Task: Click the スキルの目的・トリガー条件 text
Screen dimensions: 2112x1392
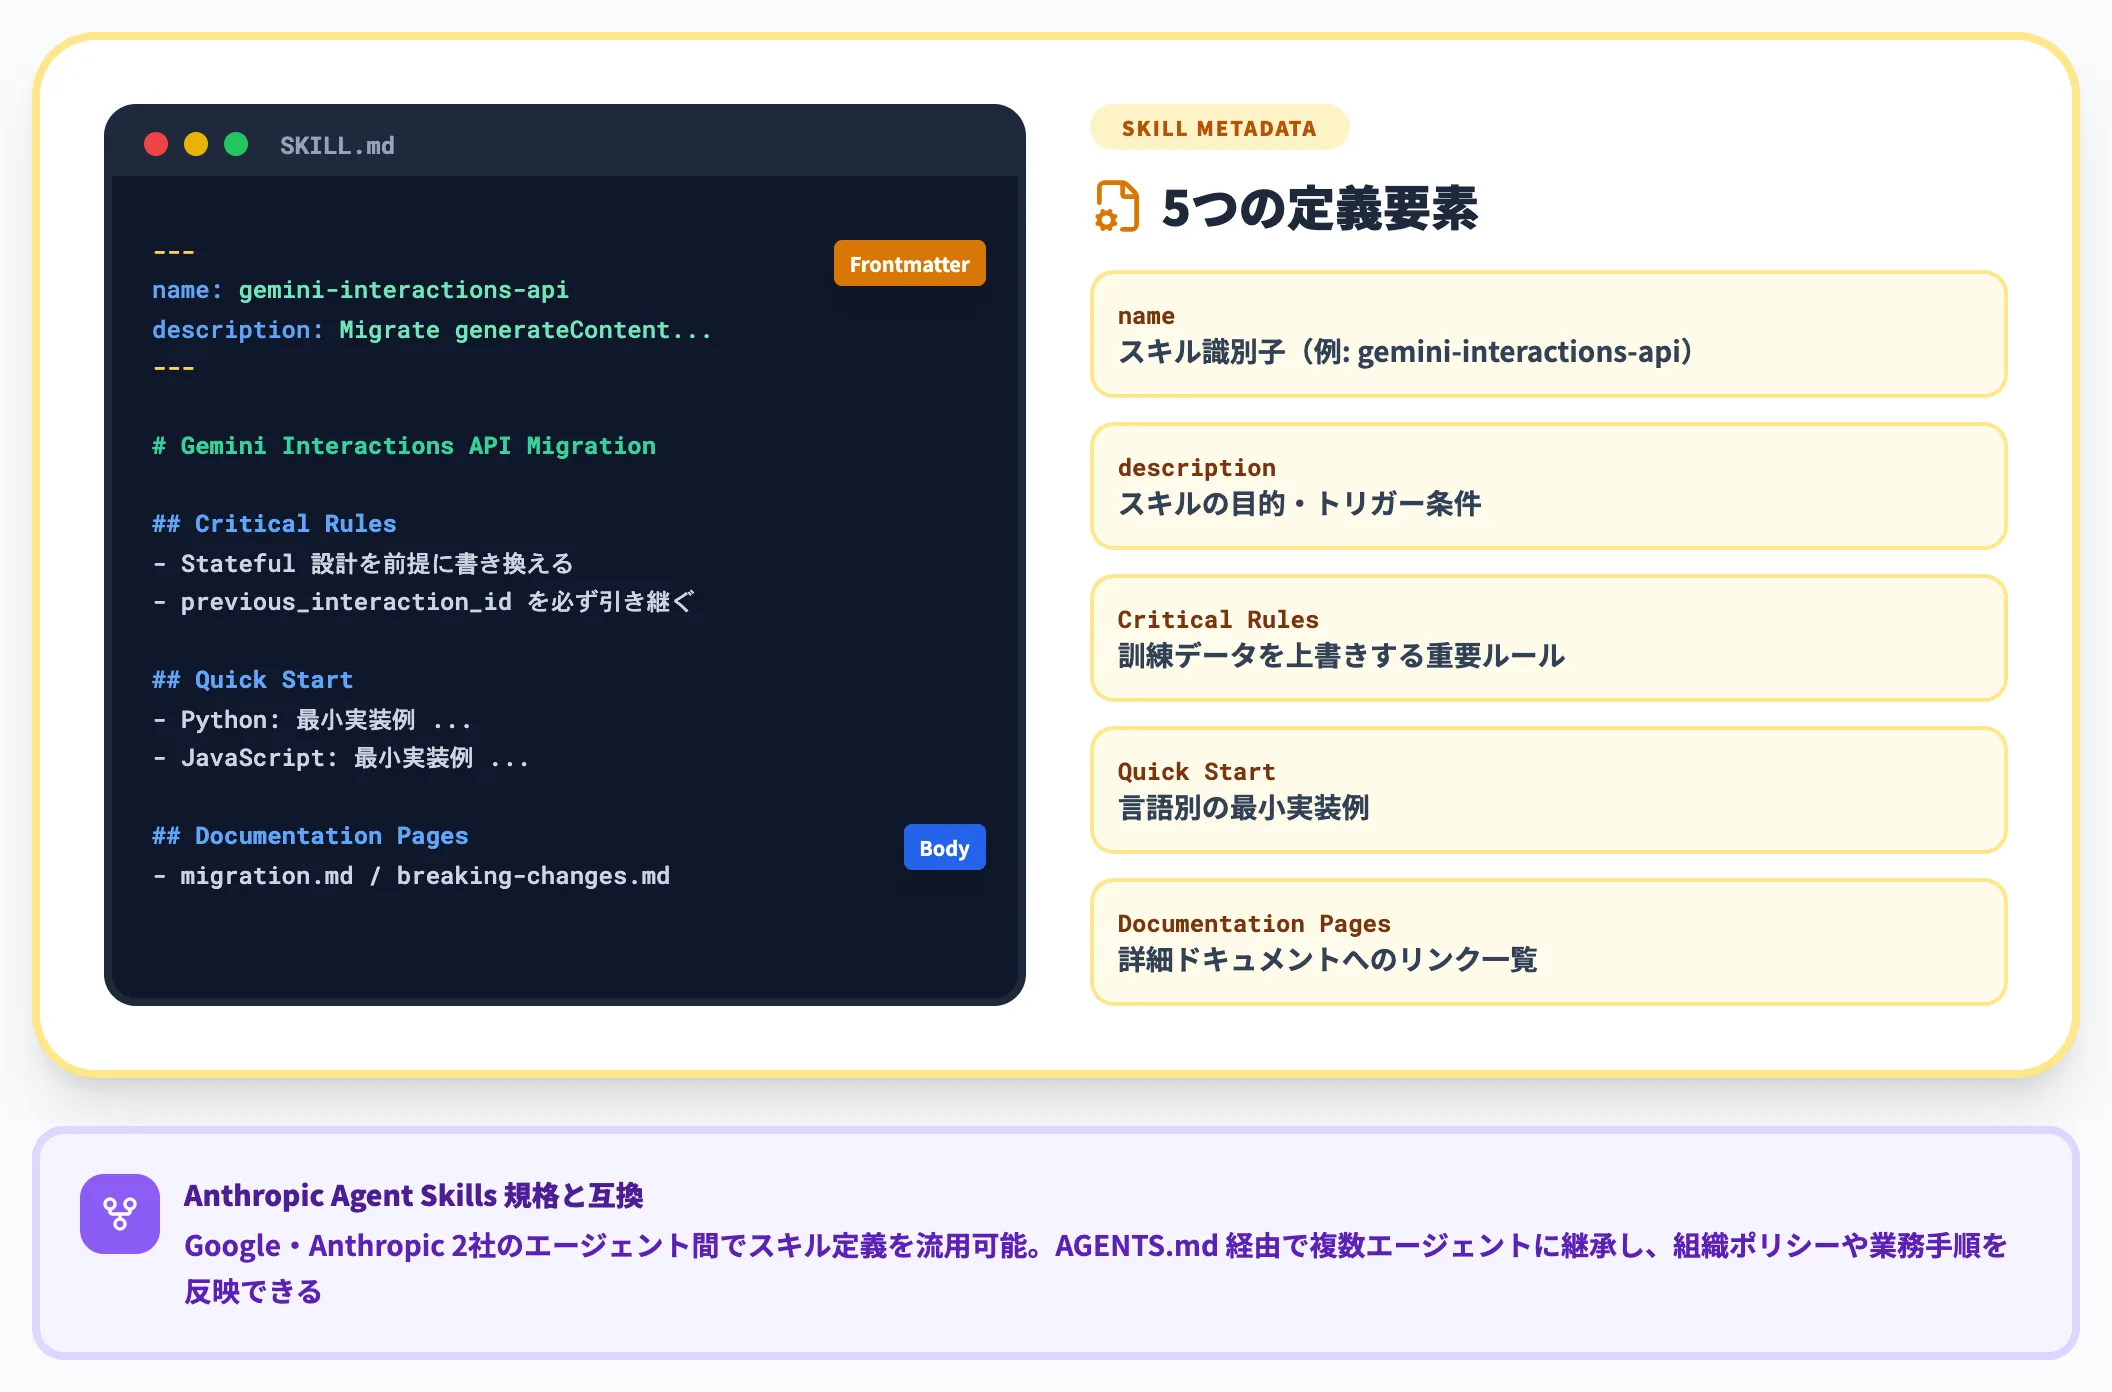Action: pos(1300,504)
